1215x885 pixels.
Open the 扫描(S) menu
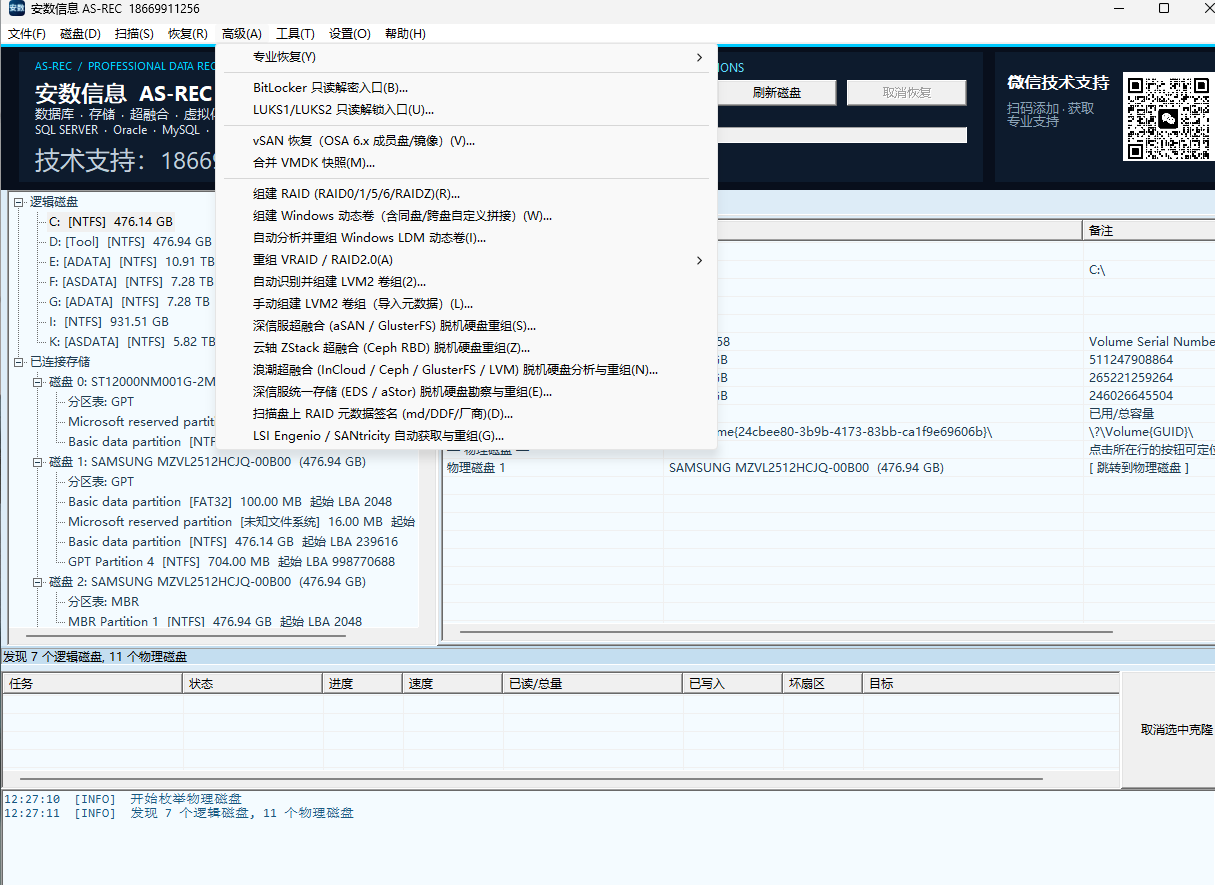[134, 34]
